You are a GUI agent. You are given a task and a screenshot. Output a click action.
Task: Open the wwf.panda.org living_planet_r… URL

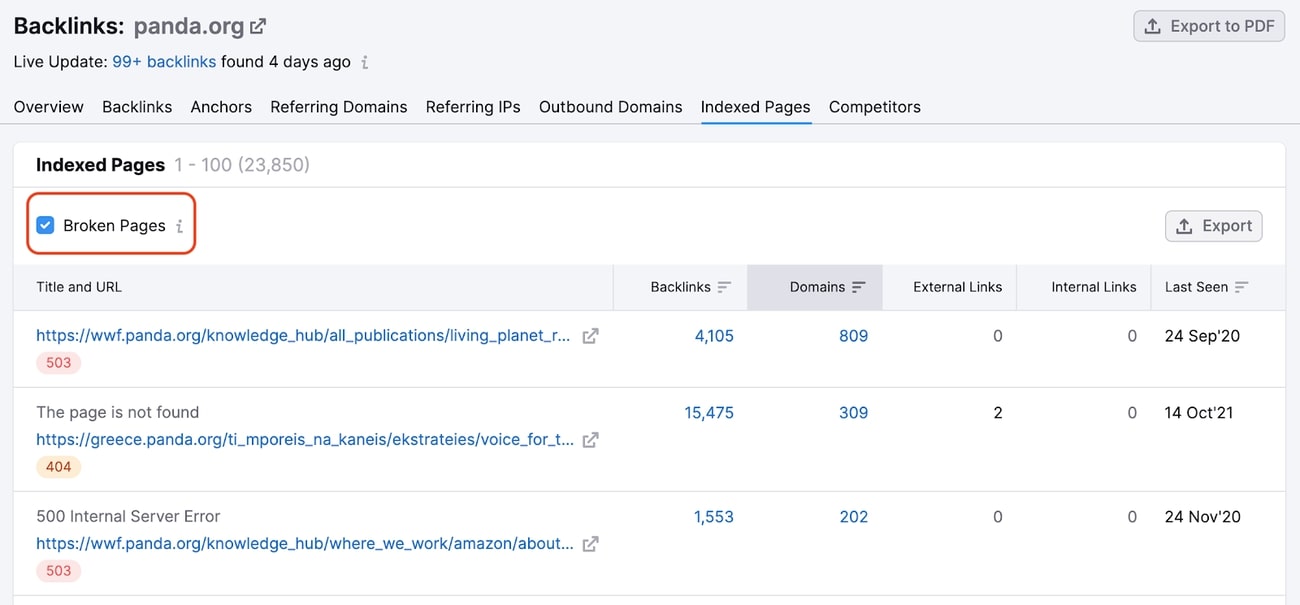[304, 336]
